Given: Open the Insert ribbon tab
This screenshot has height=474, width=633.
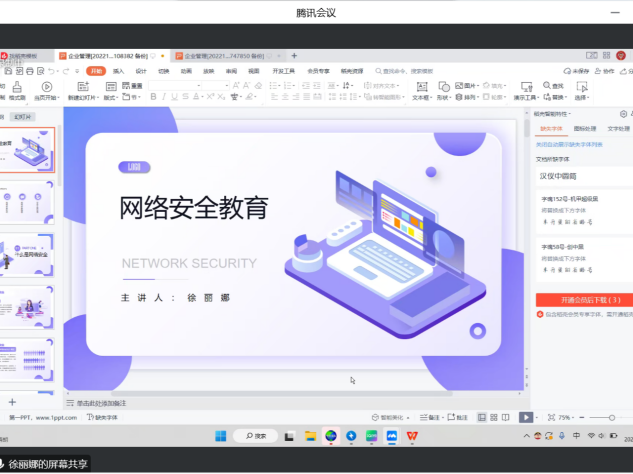Looking at the screenshot, I should [x=118, y=71].
